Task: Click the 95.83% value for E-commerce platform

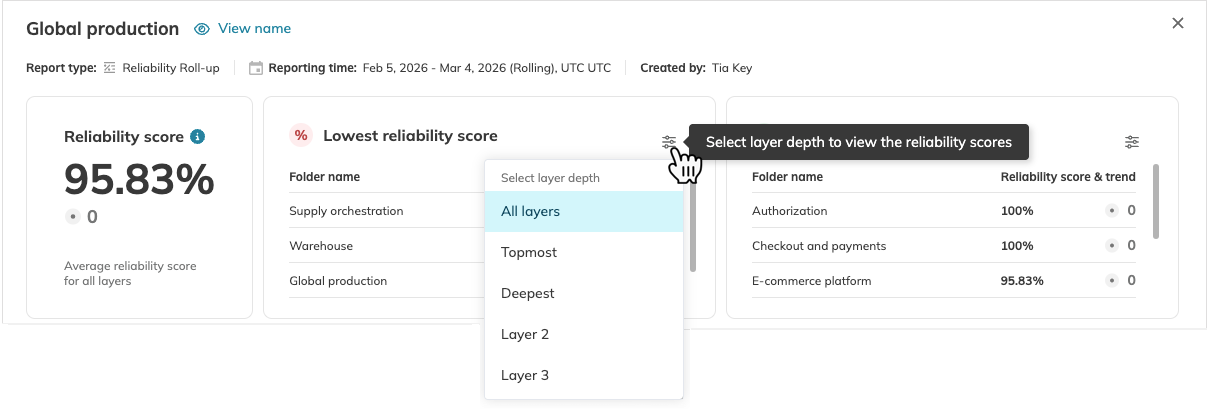Action: [1022, 281]
